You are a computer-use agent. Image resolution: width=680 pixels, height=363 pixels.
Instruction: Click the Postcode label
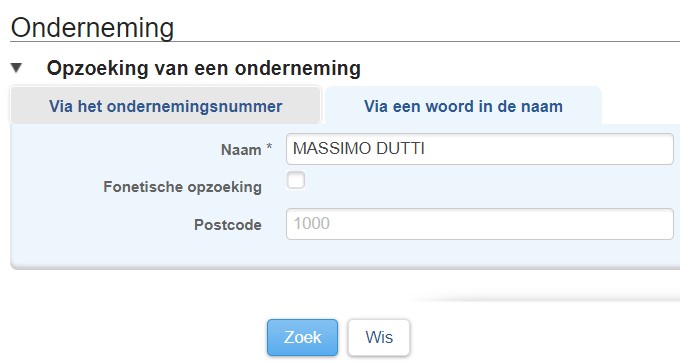coord(228,225)
